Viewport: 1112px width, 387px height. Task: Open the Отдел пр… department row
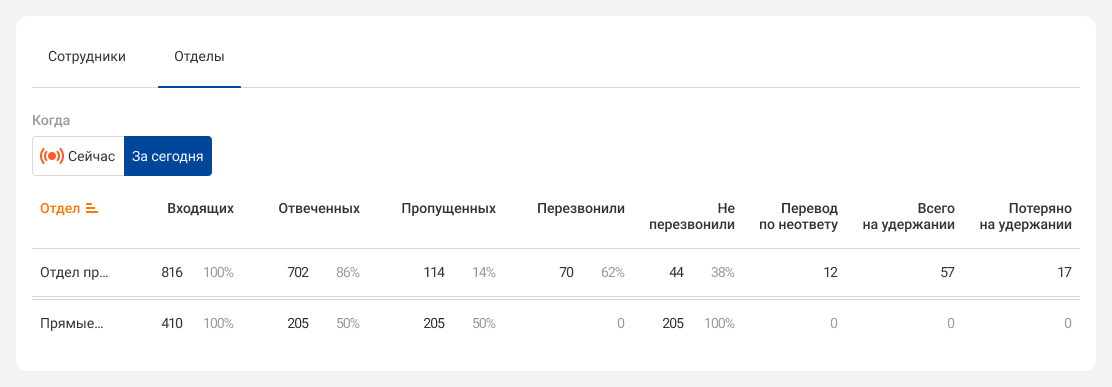[x=556, y=272]
